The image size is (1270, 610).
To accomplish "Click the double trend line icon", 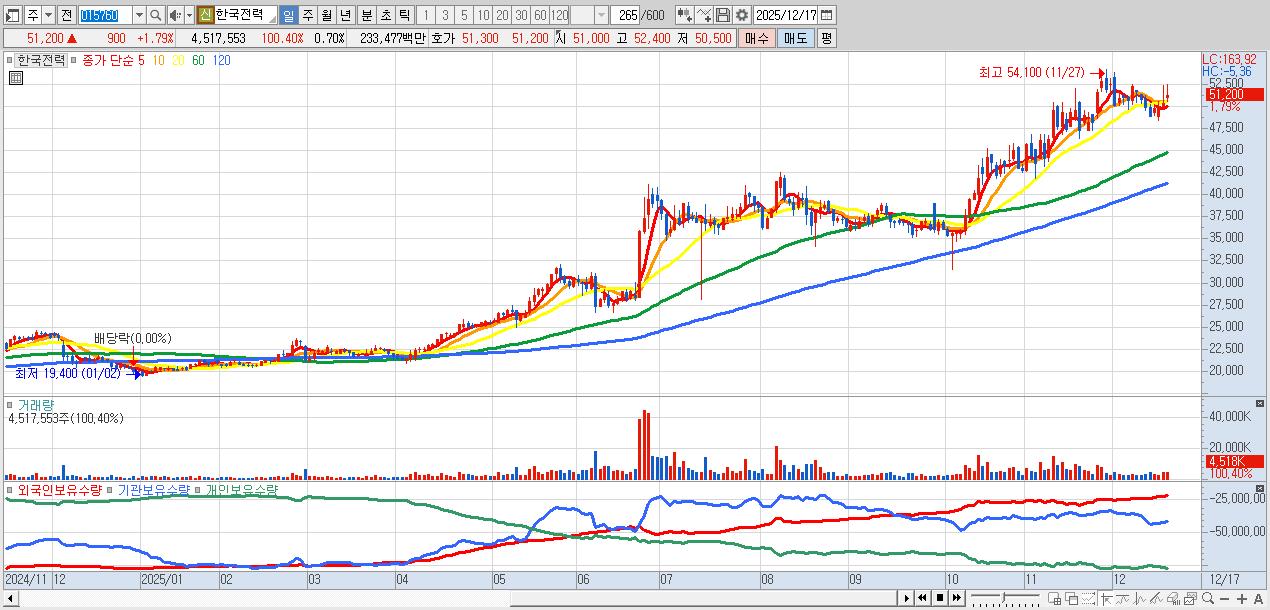I will coord(1156,599).
